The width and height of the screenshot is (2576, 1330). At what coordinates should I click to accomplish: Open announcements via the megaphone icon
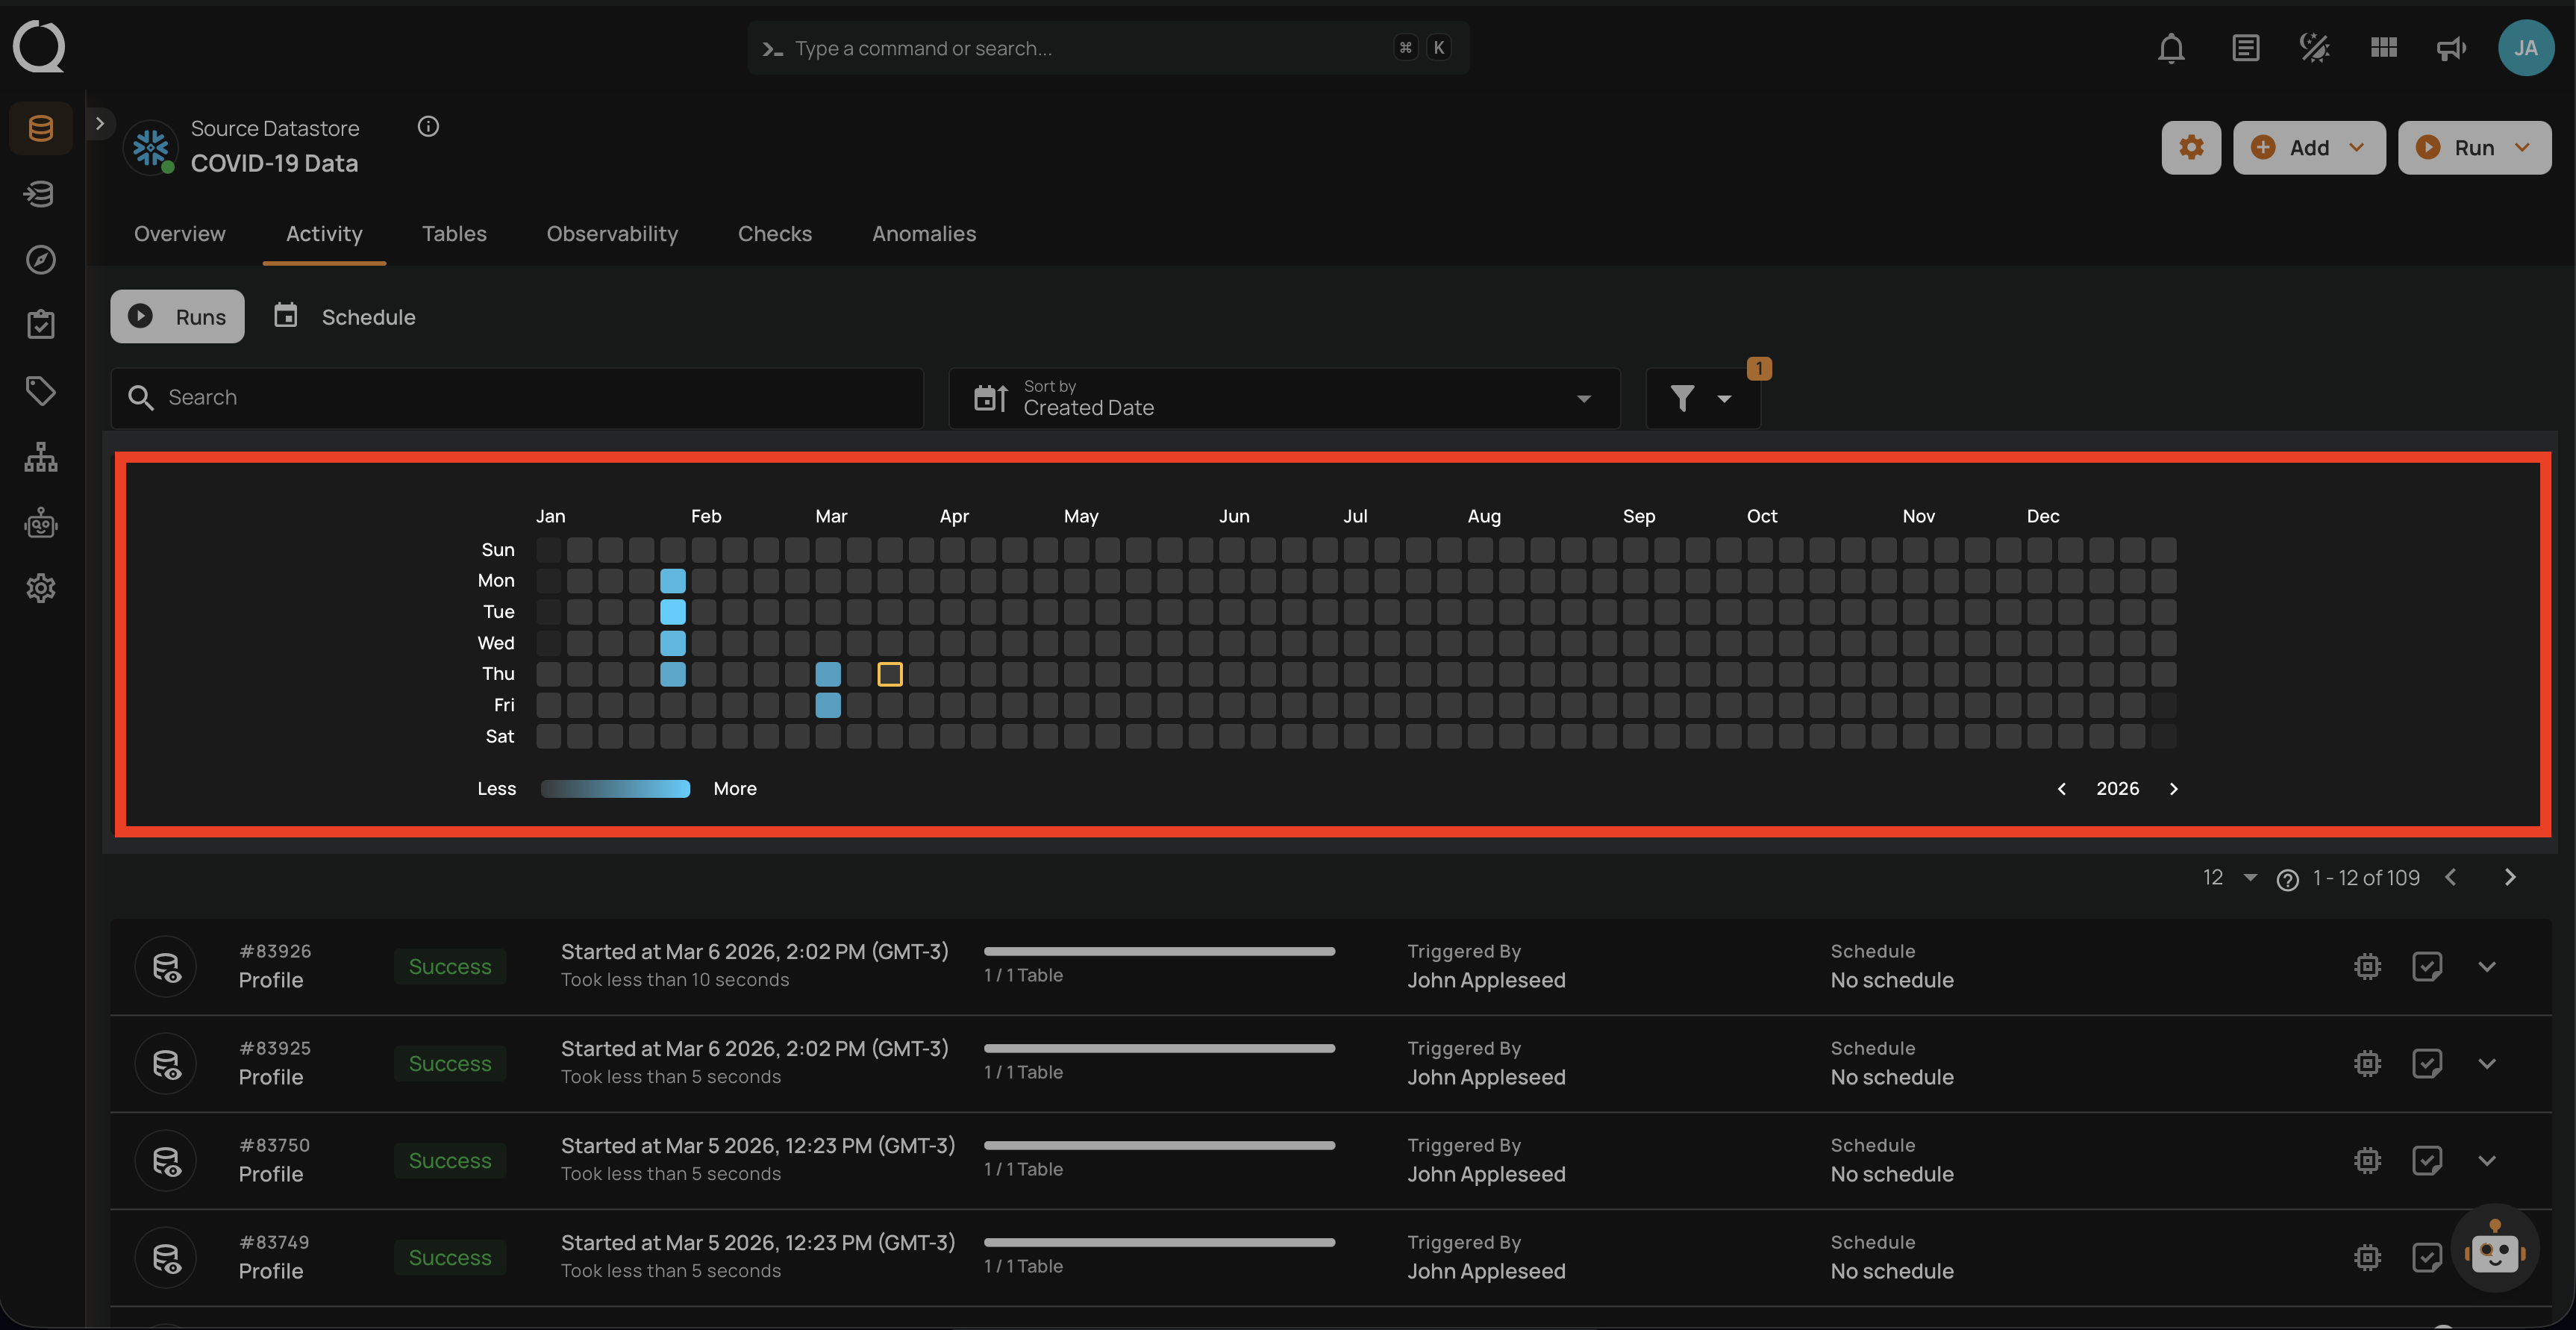tap(2450, 47)
